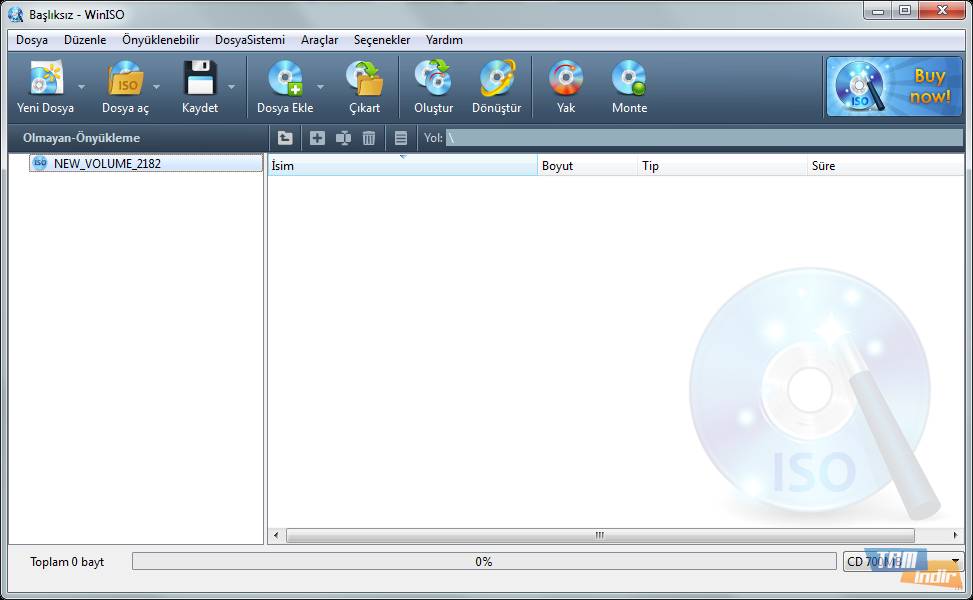Click the Dosya Ekle (add file) icon

[285, 79]
